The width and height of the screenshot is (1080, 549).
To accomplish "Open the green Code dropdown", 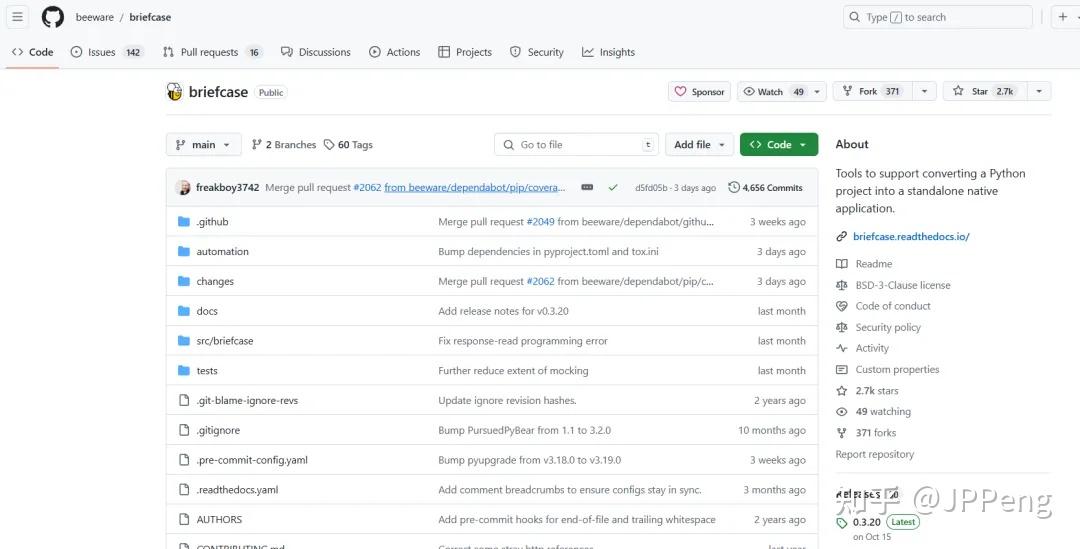I will (778, 145).
